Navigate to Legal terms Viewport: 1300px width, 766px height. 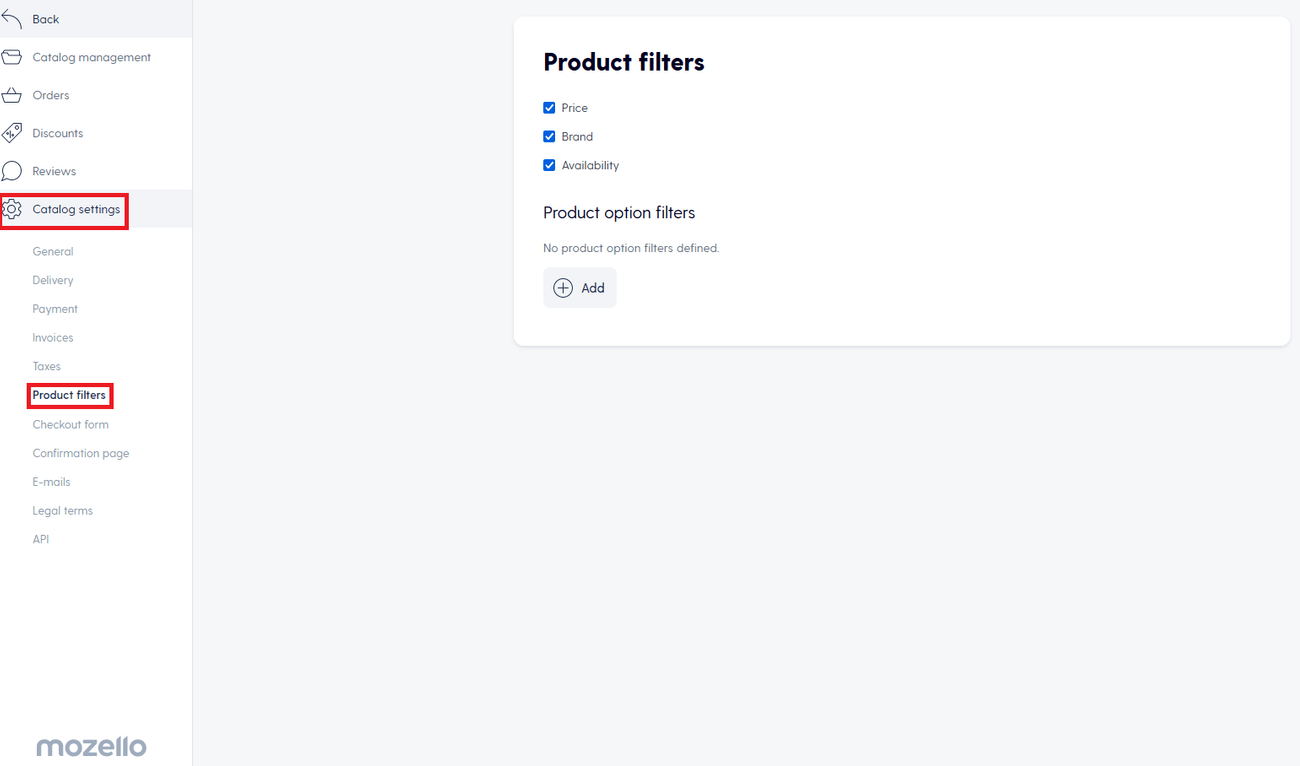tap(62, 511)
